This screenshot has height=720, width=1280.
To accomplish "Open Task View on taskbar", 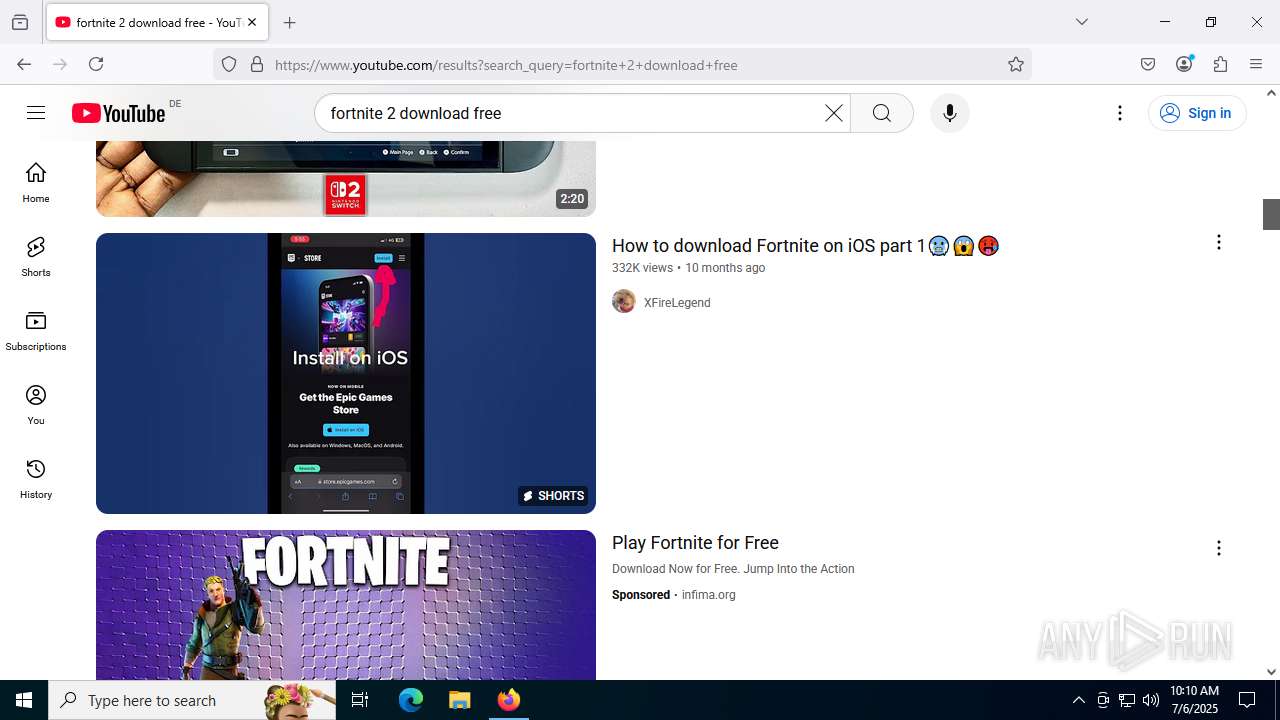I will click(360, 700).
